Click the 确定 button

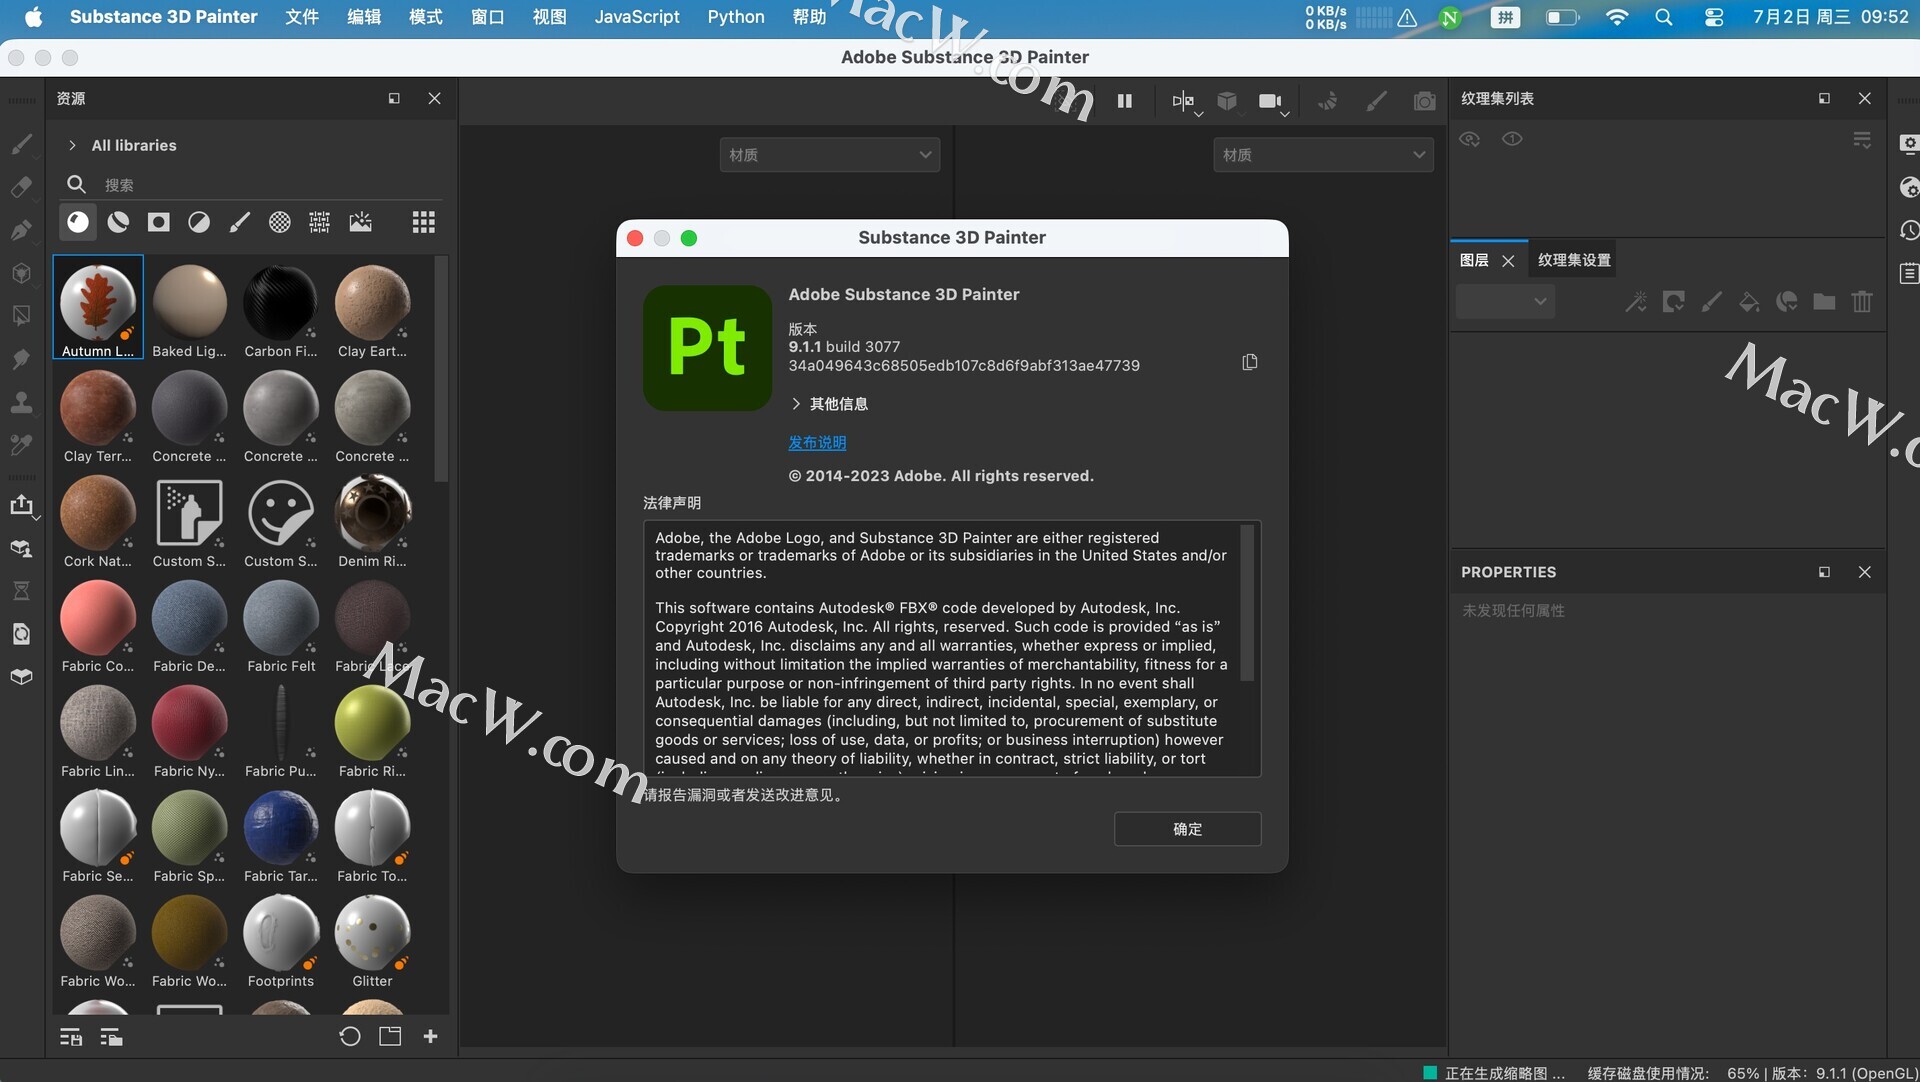coord(1187,829)
